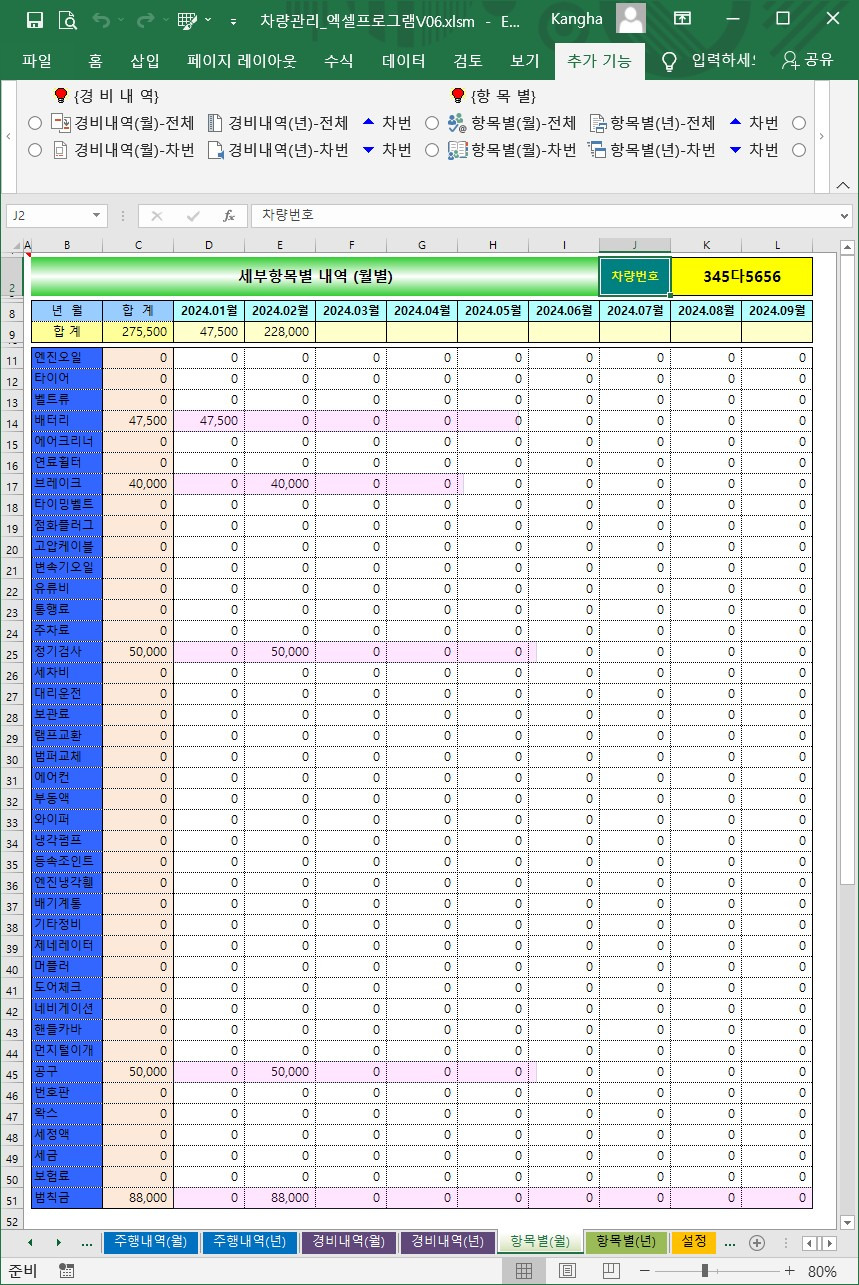
Task: Open the 경비내역(년) sheet tab
Action: [x=448, y=1241]
